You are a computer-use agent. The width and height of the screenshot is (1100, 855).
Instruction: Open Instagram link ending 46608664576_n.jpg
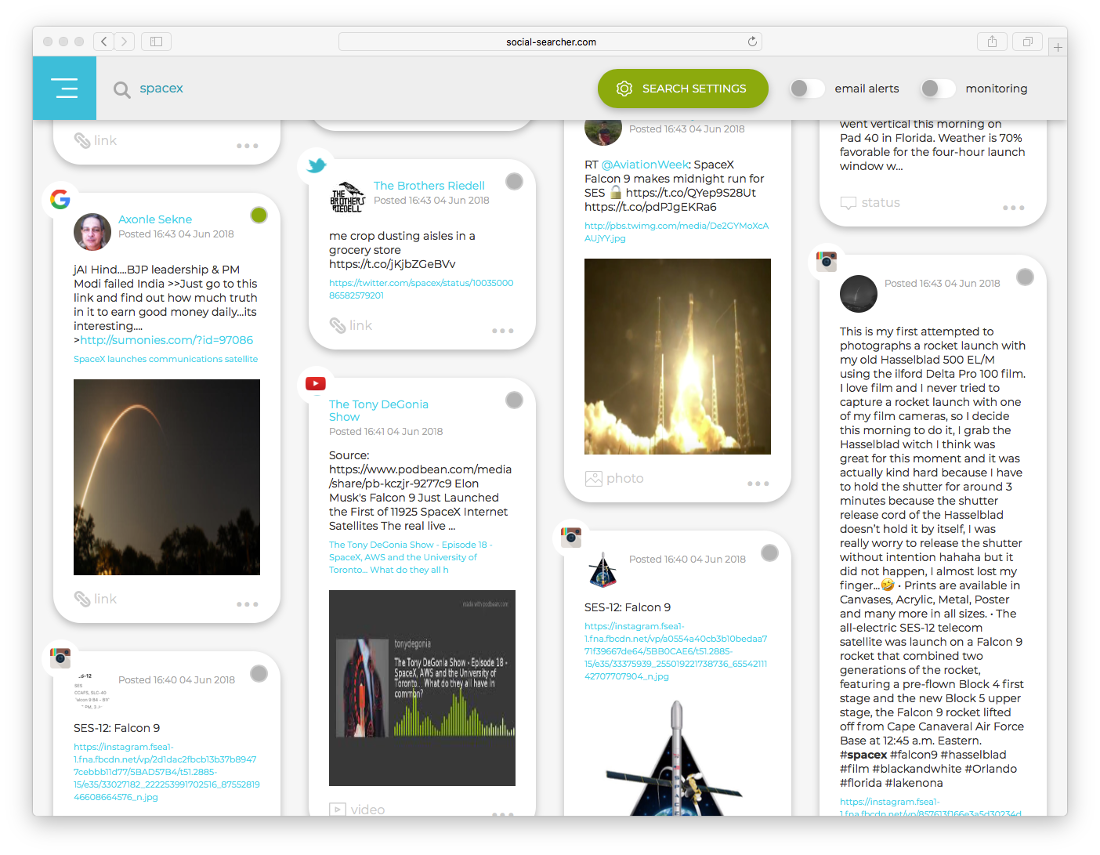point(166,772)
